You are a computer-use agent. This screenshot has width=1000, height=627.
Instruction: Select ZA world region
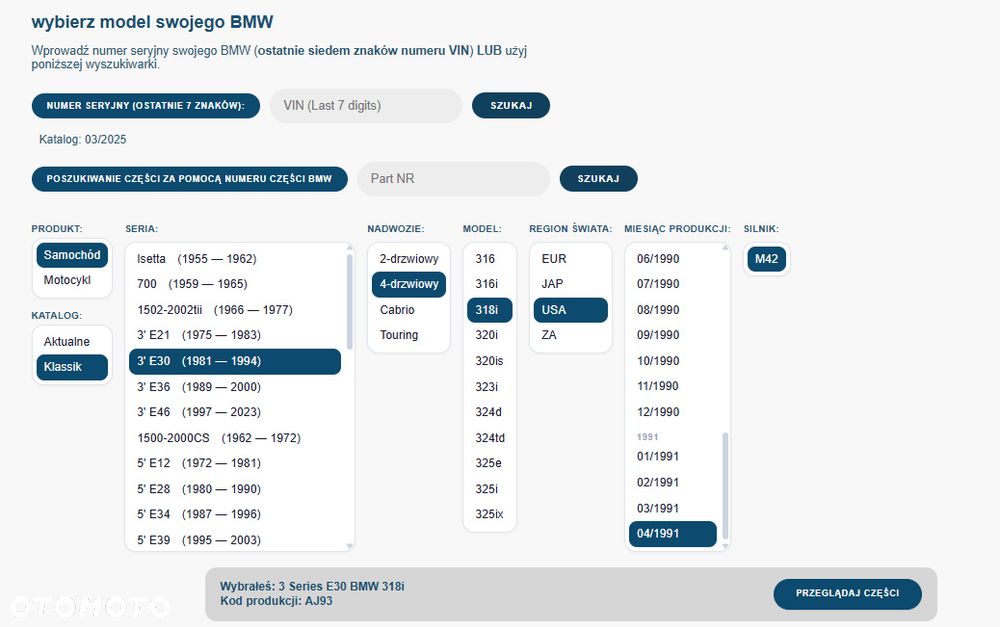pyautogui.click(x=570, y=335)
